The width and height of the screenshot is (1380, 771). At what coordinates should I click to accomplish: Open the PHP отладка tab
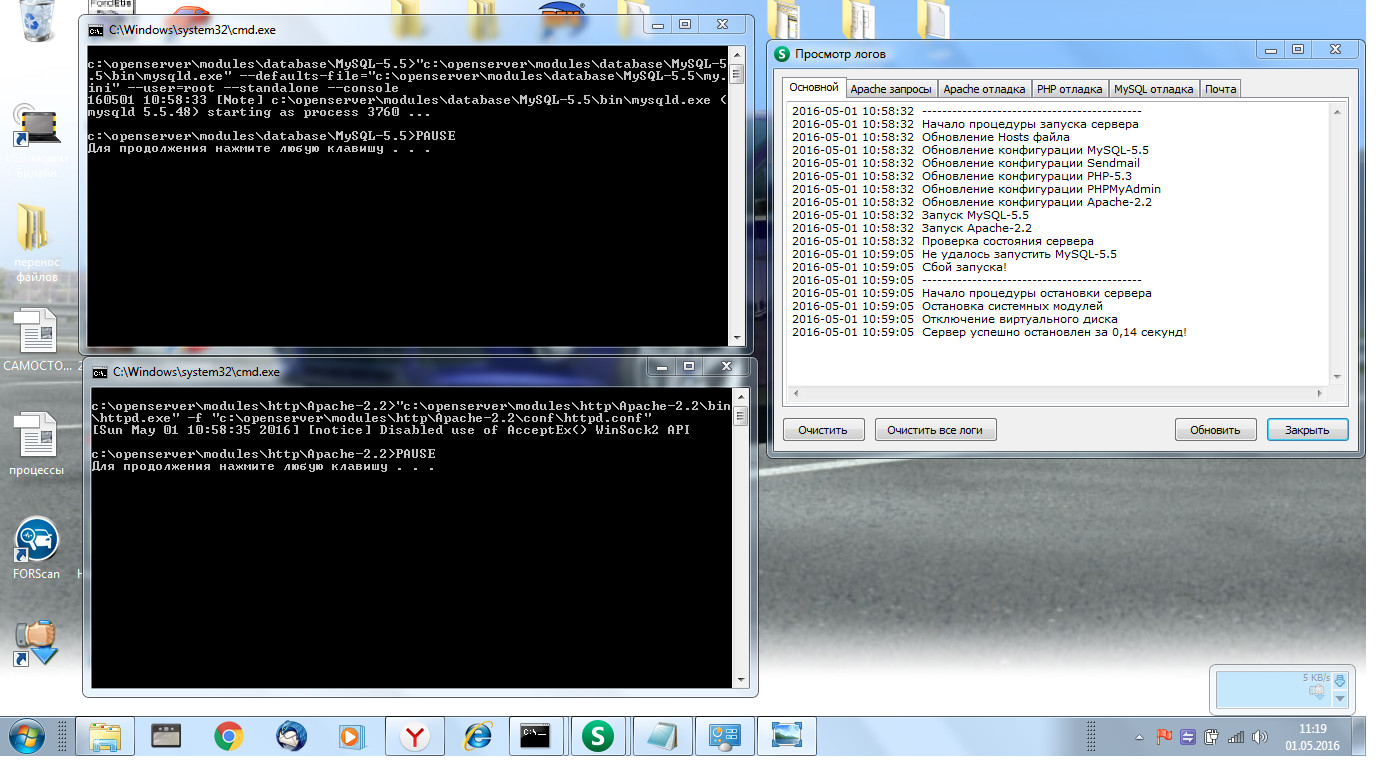pos(1069,89)
